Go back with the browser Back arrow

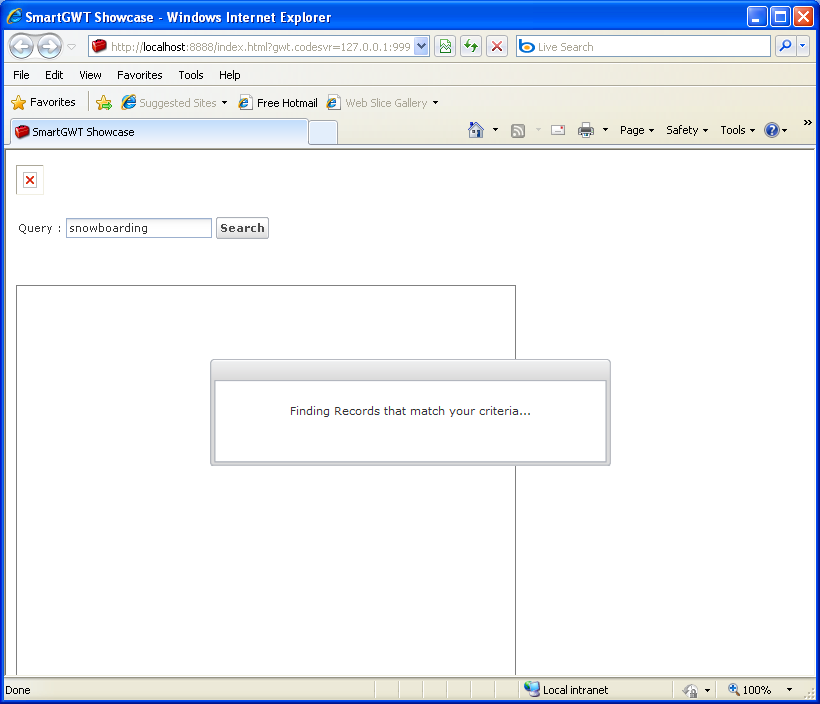click(x=21, y=47)
